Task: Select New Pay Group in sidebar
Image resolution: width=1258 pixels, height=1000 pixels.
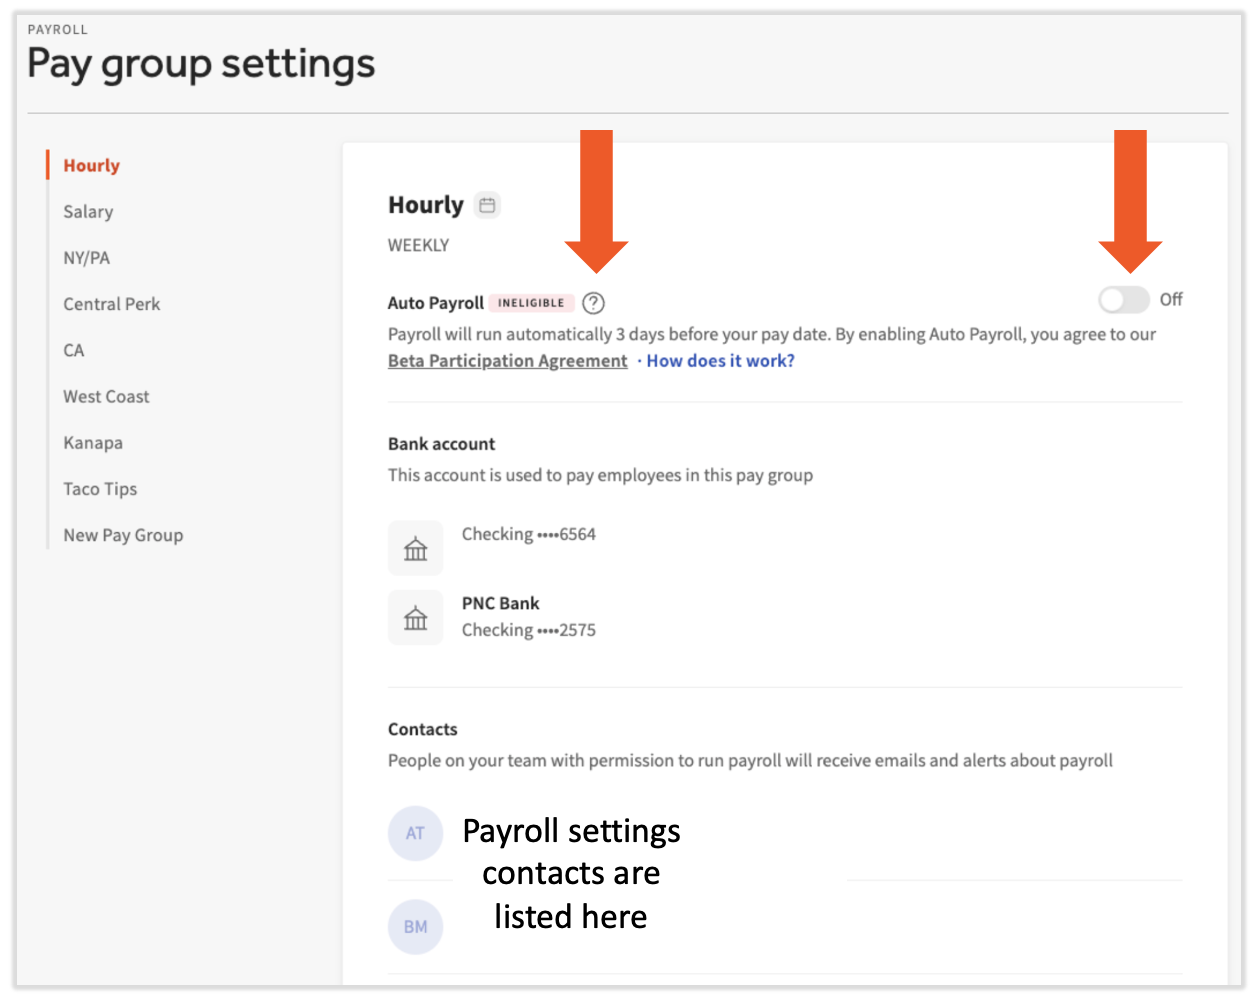Action: click(x=123, y=535)
